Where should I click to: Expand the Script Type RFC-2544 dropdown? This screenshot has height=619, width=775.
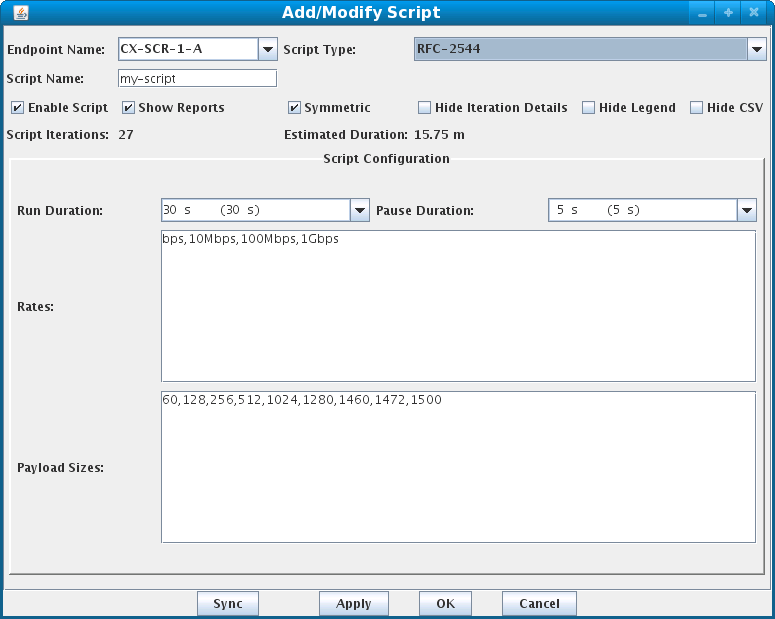[756, 49]
